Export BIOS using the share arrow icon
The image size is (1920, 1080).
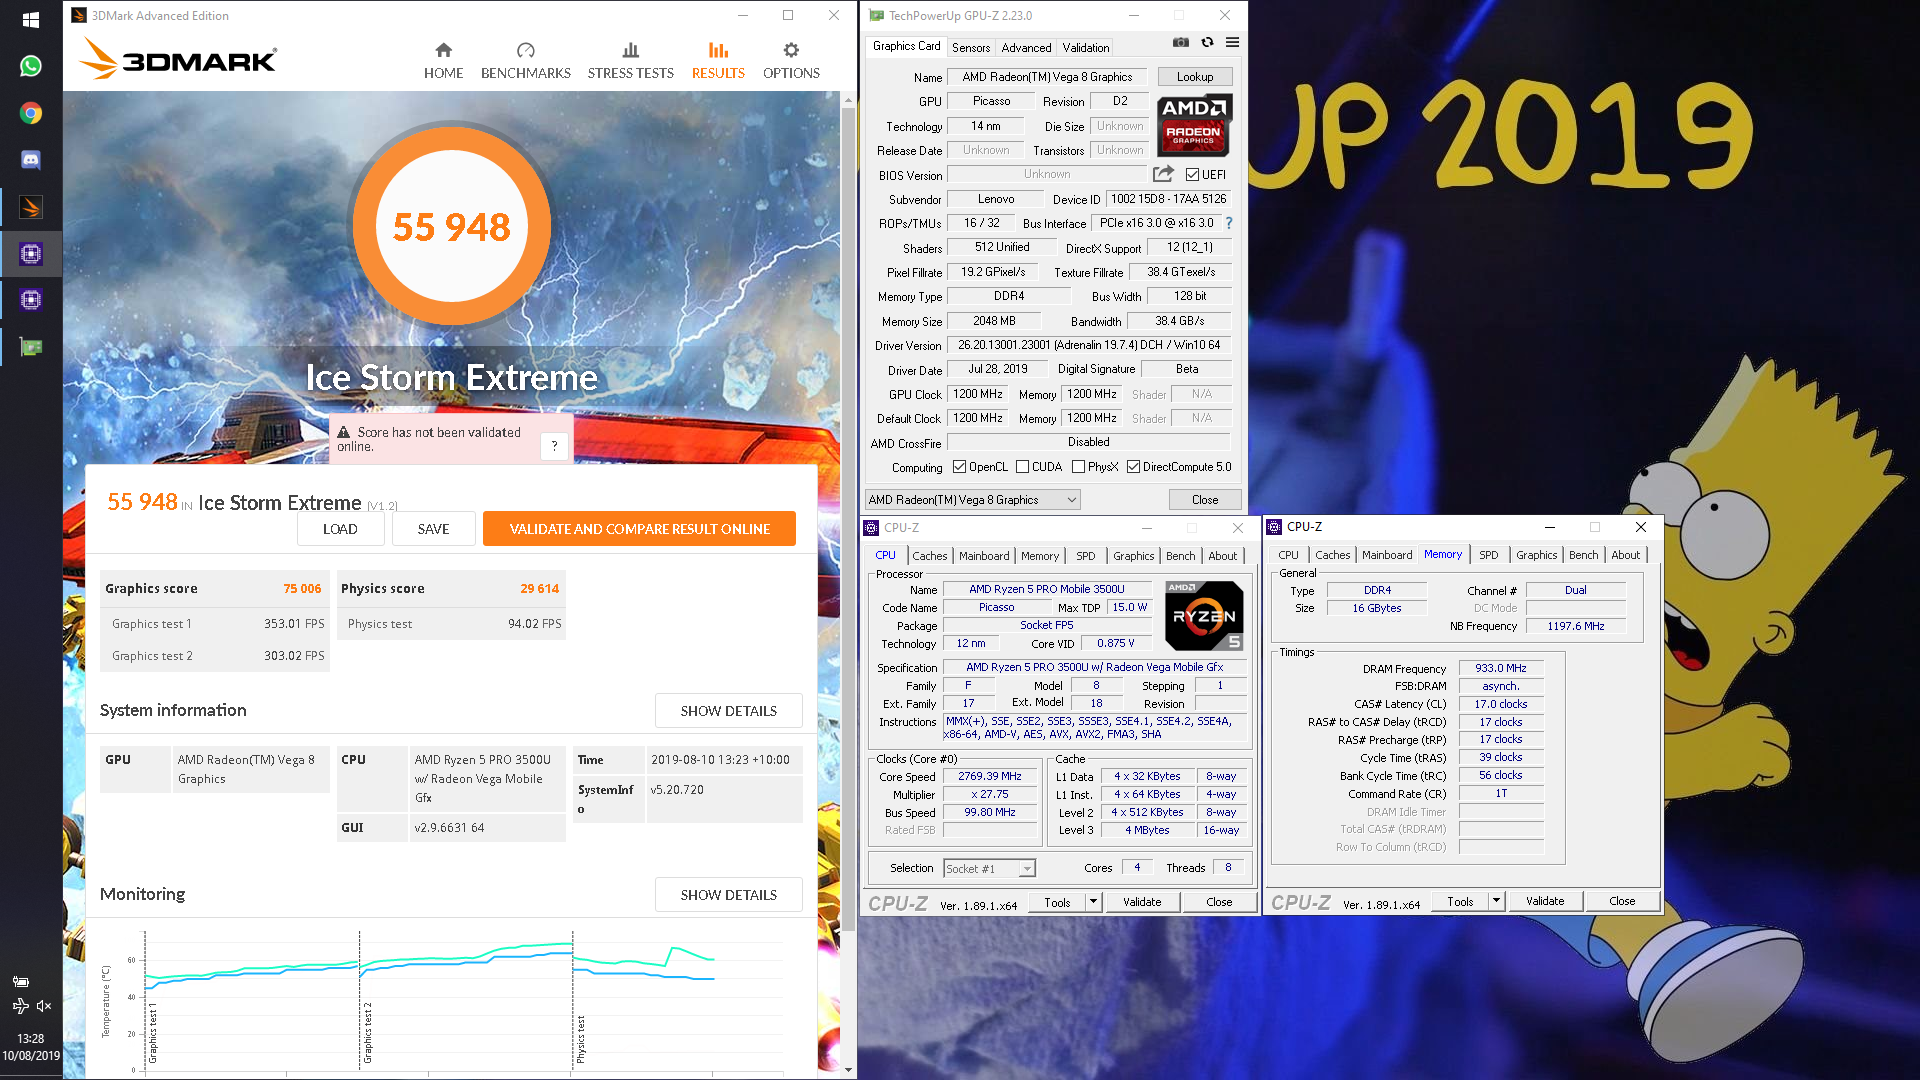[1163, 174]
